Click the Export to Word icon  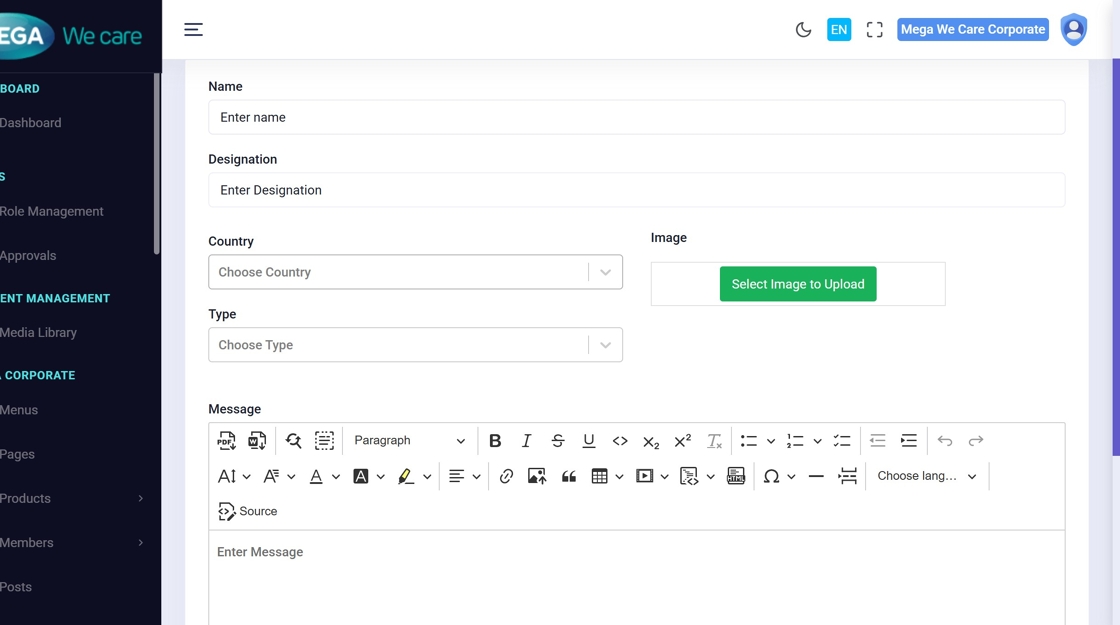(257, 441)
